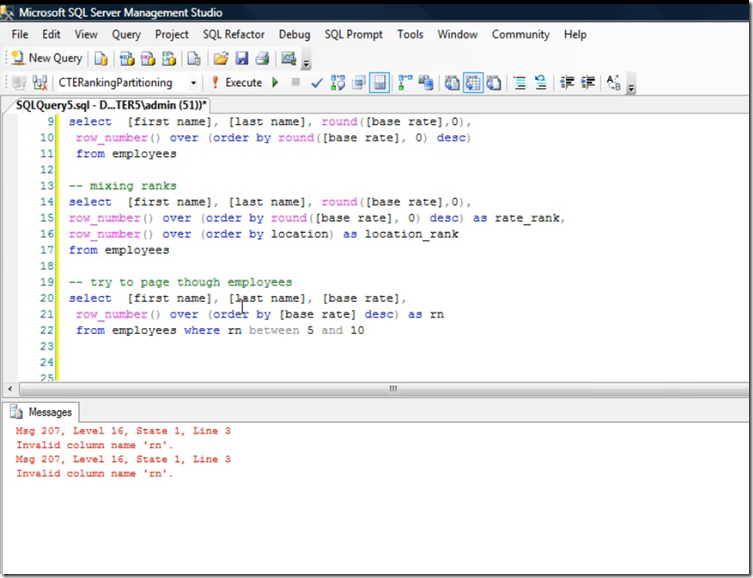
Task: Save the query with the floppy icon
Action: coord(242,59)
